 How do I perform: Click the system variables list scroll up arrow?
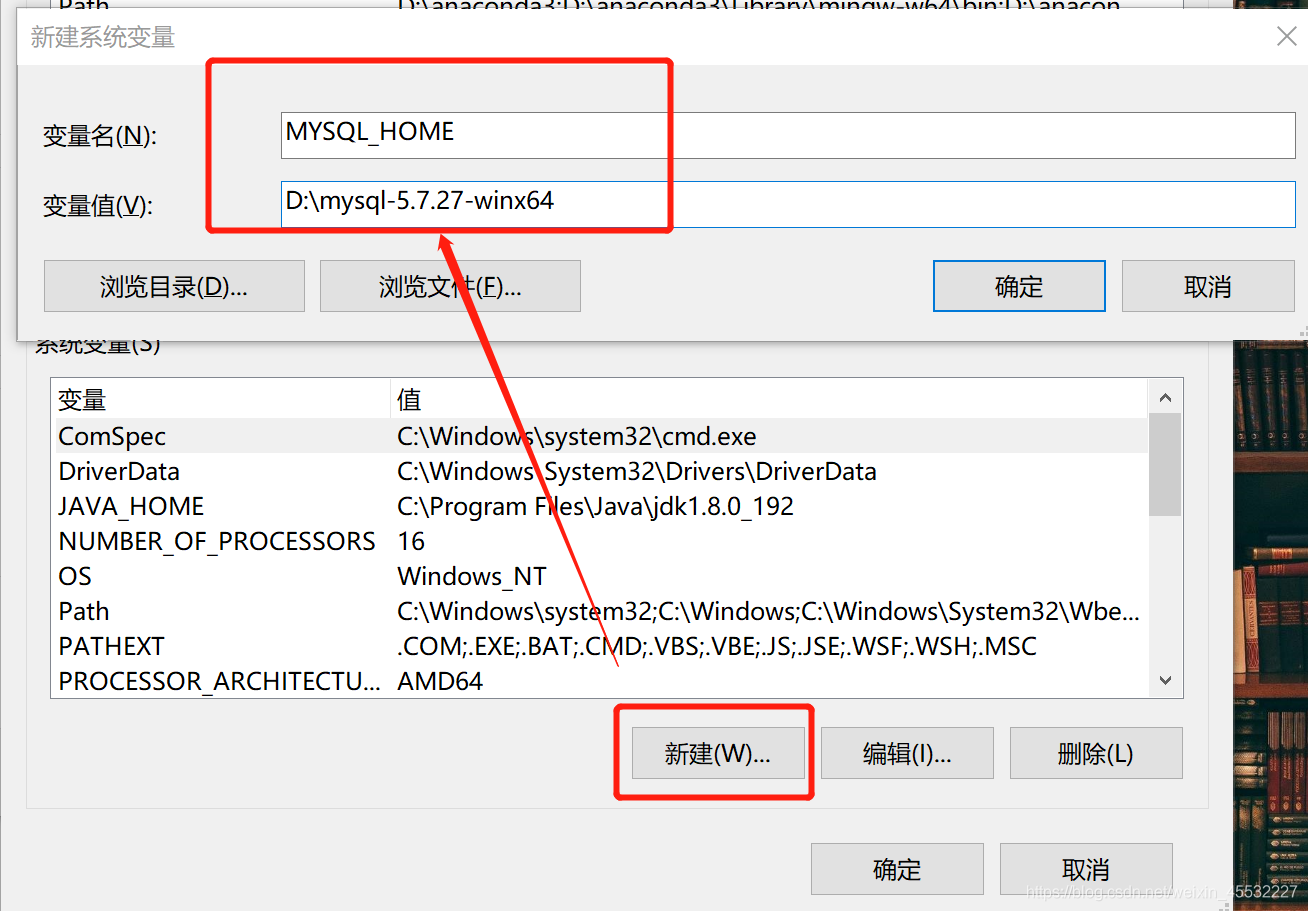pos(1165,397)
